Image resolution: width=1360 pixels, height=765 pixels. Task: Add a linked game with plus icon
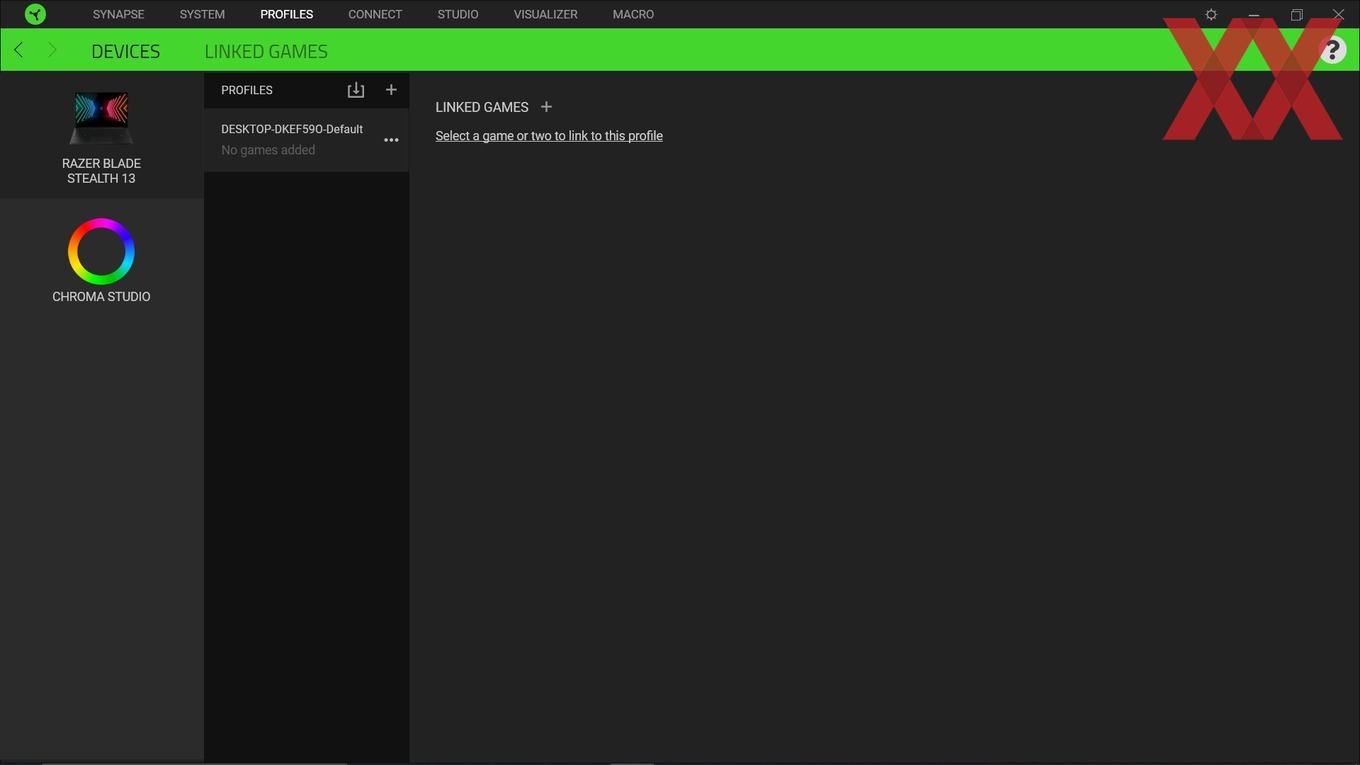point(546,107)
